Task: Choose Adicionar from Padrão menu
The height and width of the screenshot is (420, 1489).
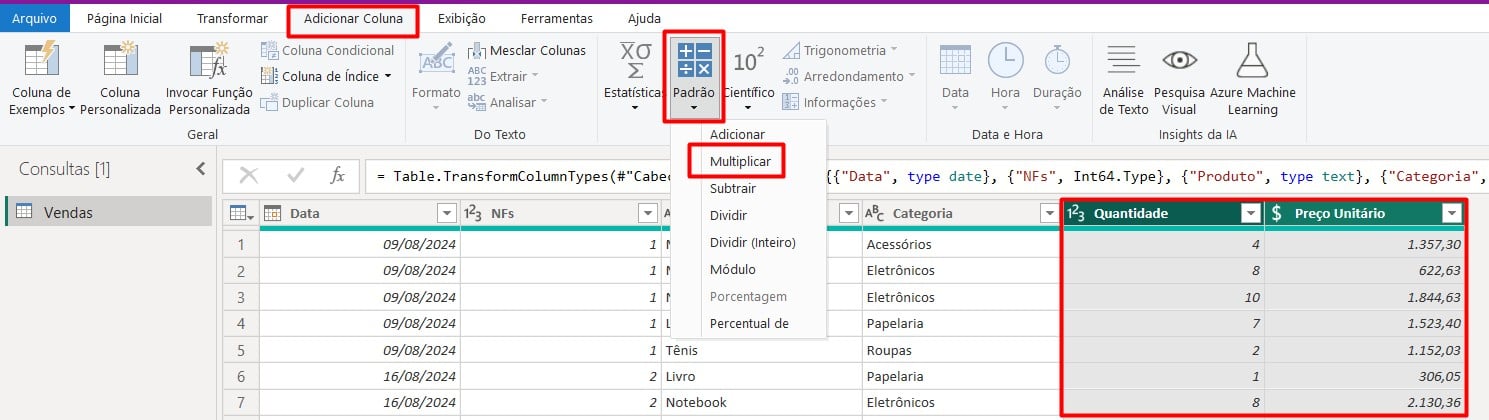Action: tap(737, 134)
